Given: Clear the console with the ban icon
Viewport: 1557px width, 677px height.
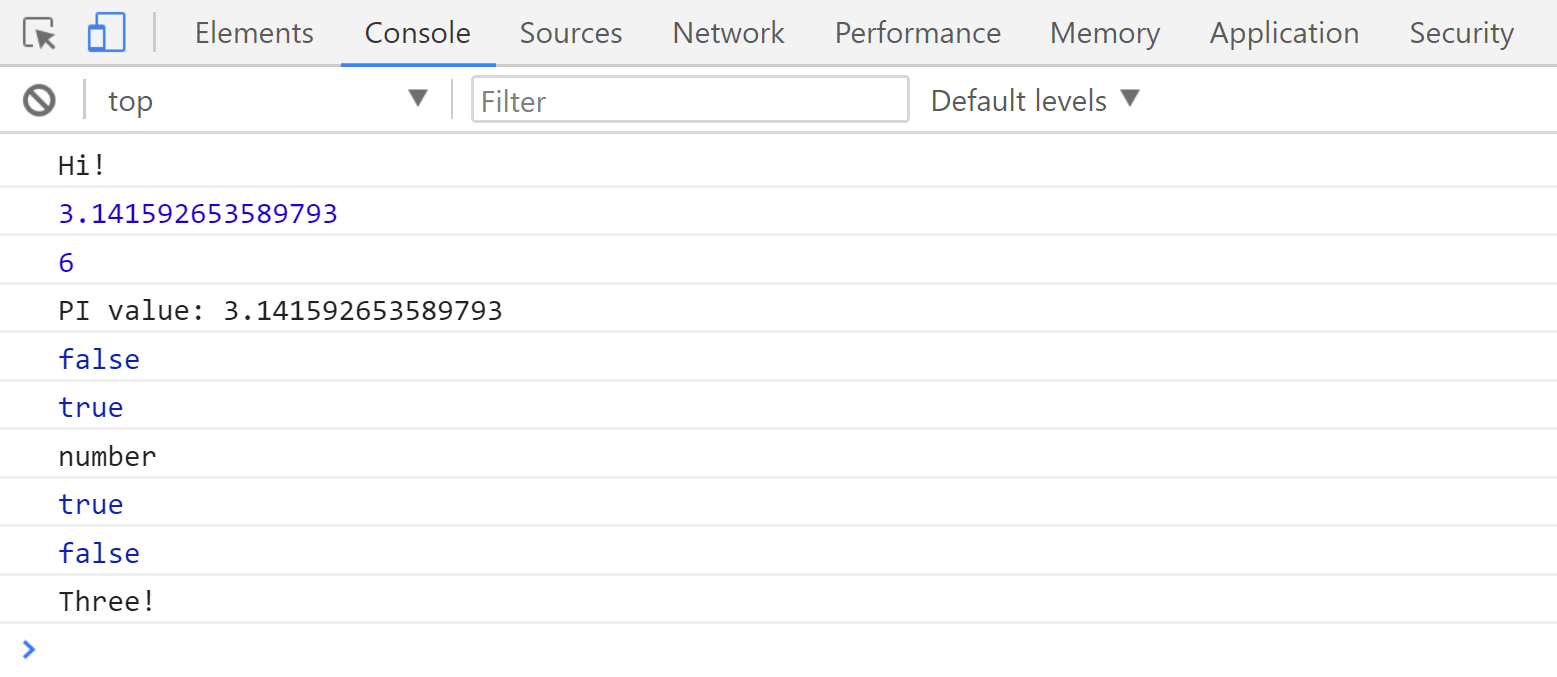Looking at the screenshot, I should pyautogui.click(x=40, y=100).
